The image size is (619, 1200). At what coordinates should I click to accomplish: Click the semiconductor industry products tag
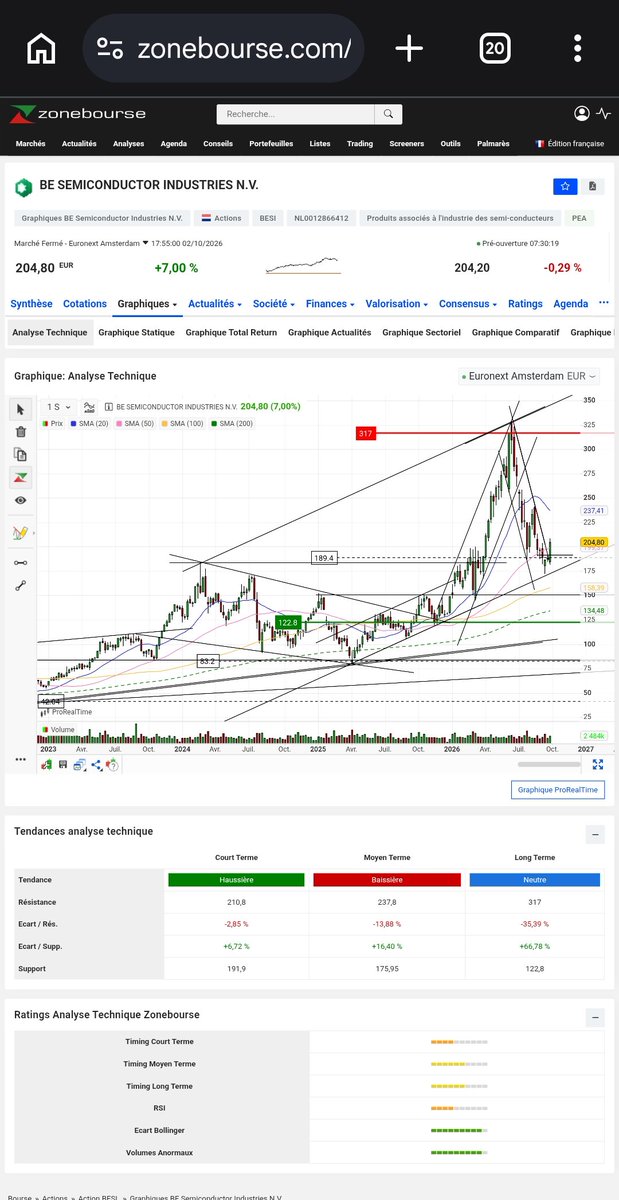click(460, 218)
